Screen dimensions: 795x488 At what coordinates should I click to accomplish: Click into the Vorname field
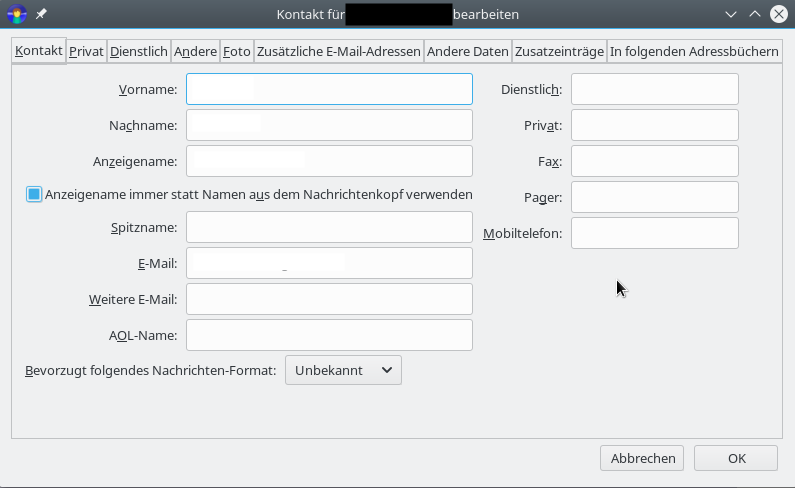pos(329,89)
